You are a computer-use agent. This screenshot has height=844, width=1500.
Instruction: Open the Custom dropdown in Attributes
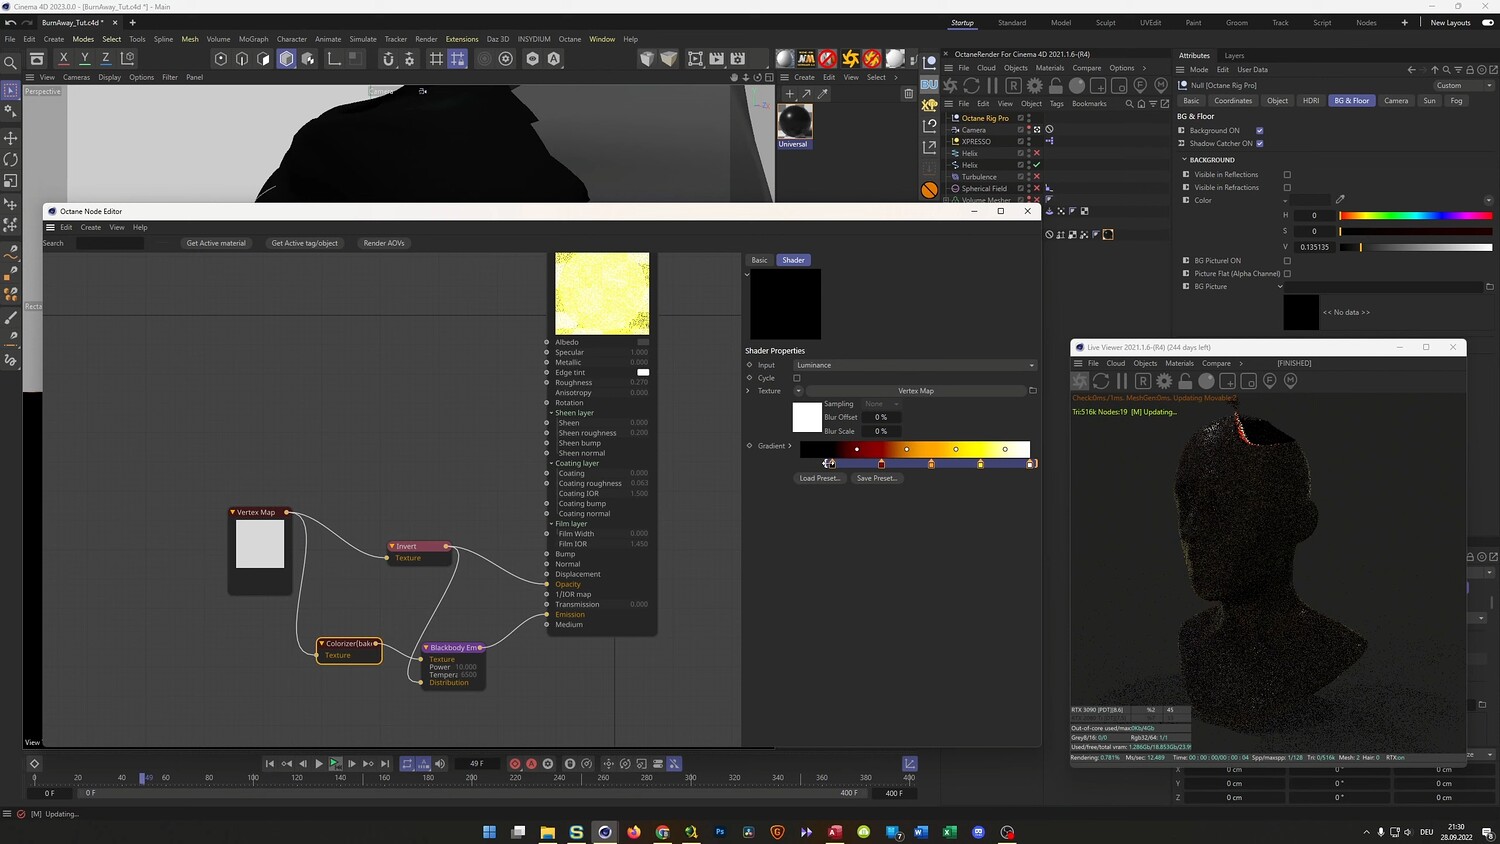(x=1464, y=86)
